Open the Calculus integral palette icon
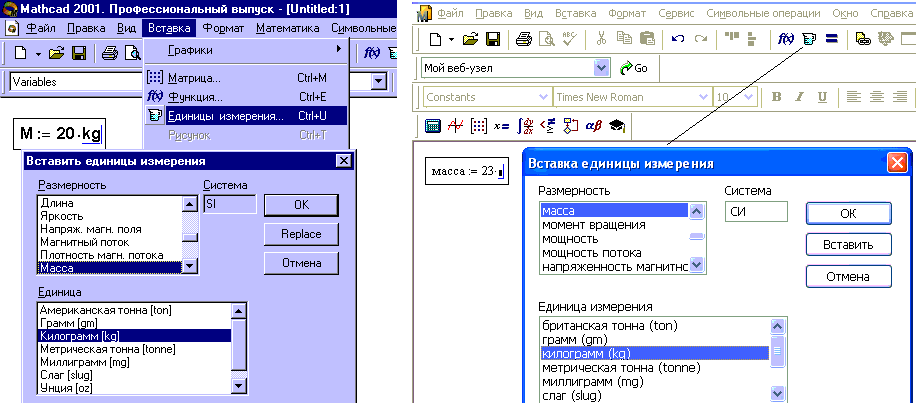 525,126
